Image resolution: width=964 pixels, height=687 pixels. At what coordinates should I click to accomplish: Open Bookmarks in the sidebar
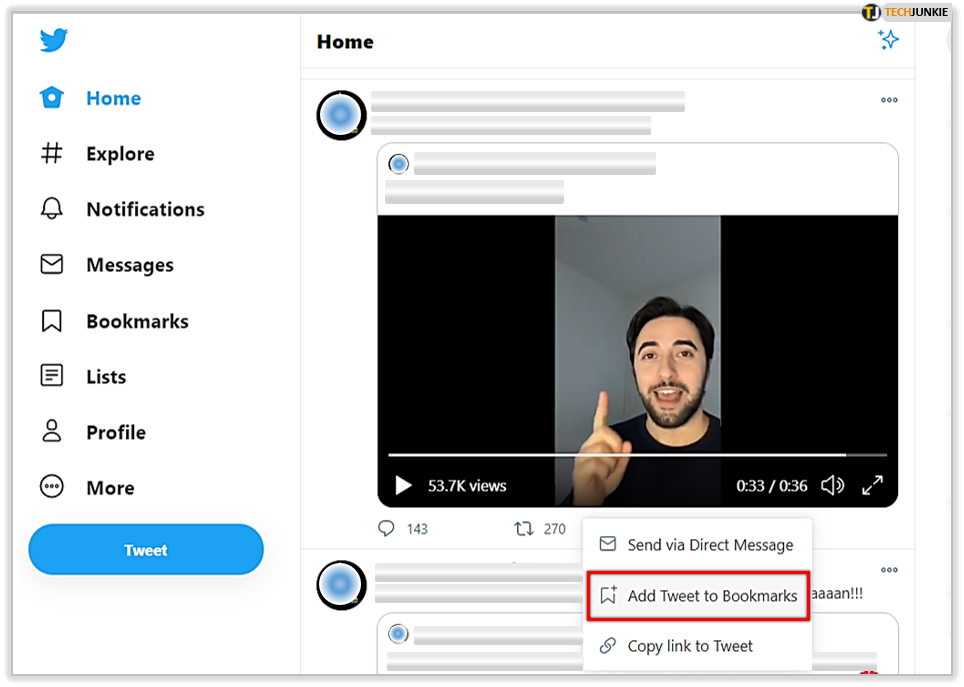[138, 321]
